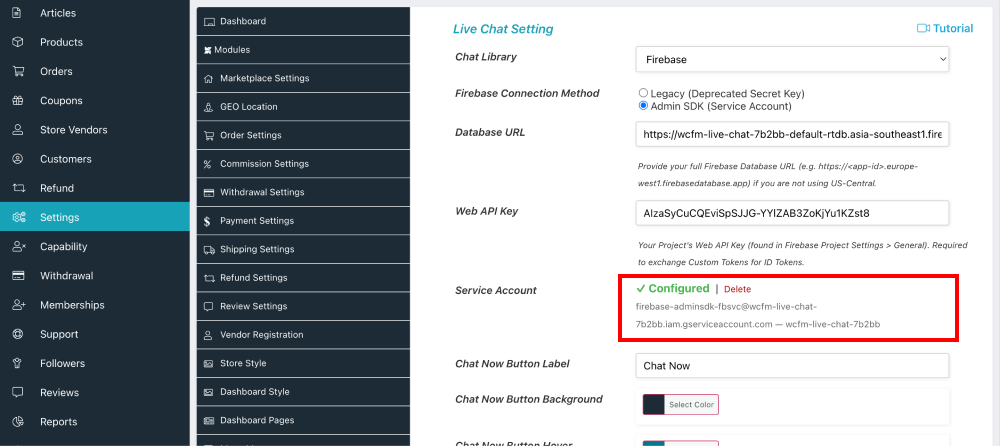Click the Tutorial video camera icon
This screenshot has width=1000, height=446.
point(923,29)
